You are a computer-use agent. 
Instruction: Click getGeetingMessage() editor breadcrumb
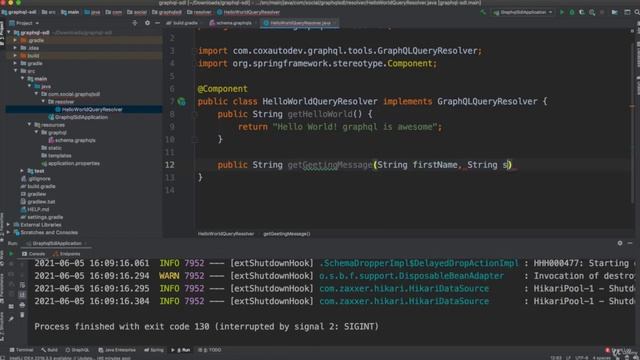[287, 234]
